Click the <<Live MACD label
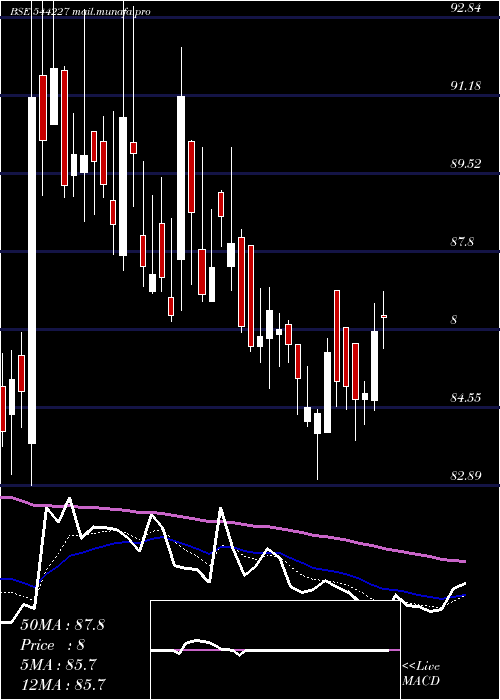This screenshot has height=700, width=500. point(421,674)
